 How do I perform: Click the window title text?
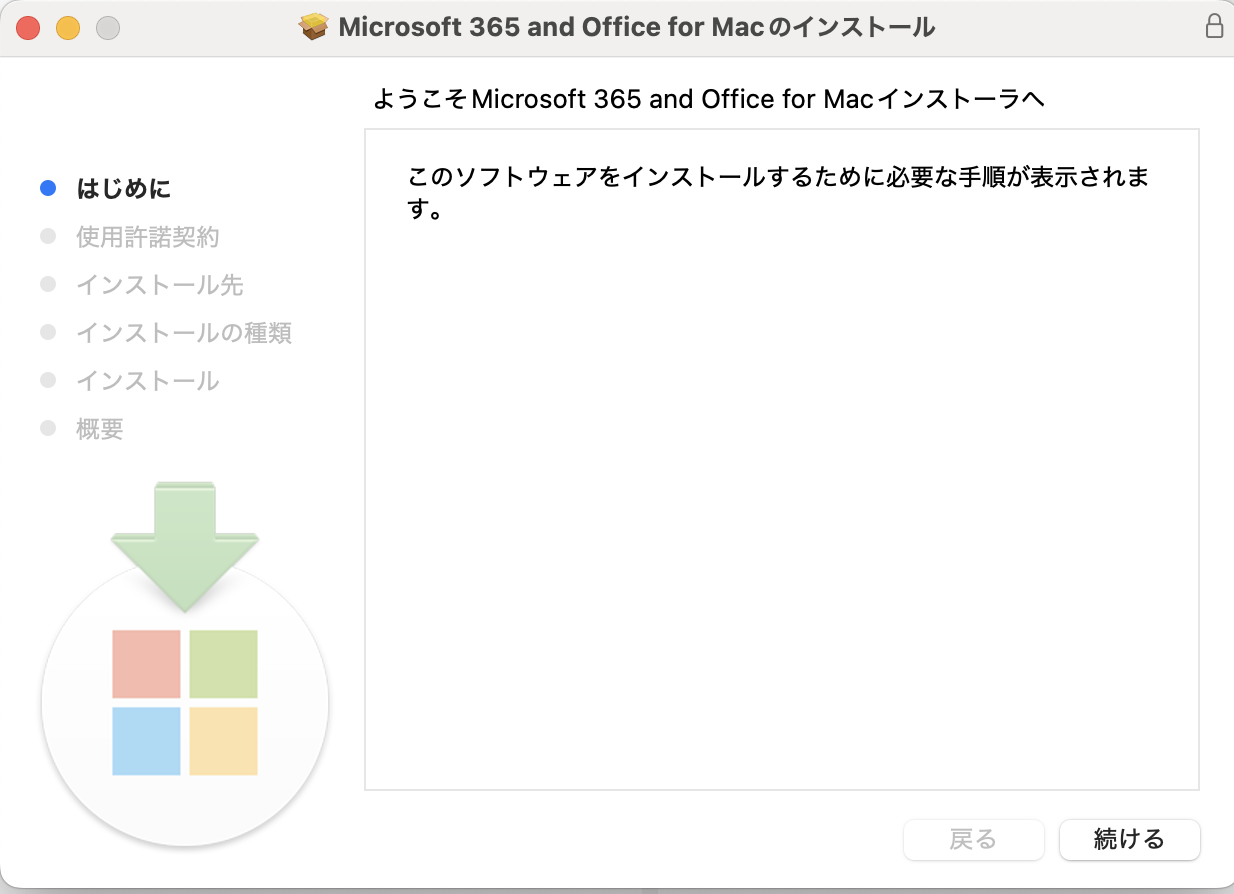tap(637, 27)
